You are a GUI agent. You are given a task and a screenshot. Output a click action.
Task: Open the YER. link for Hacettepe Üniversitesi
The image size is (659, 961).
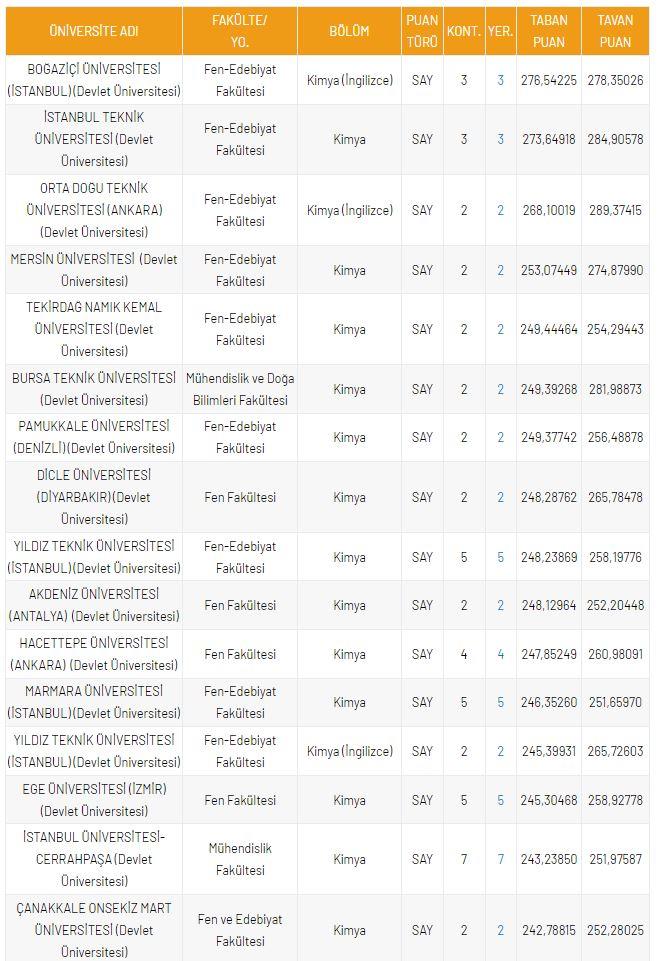(x=501, y=654)
